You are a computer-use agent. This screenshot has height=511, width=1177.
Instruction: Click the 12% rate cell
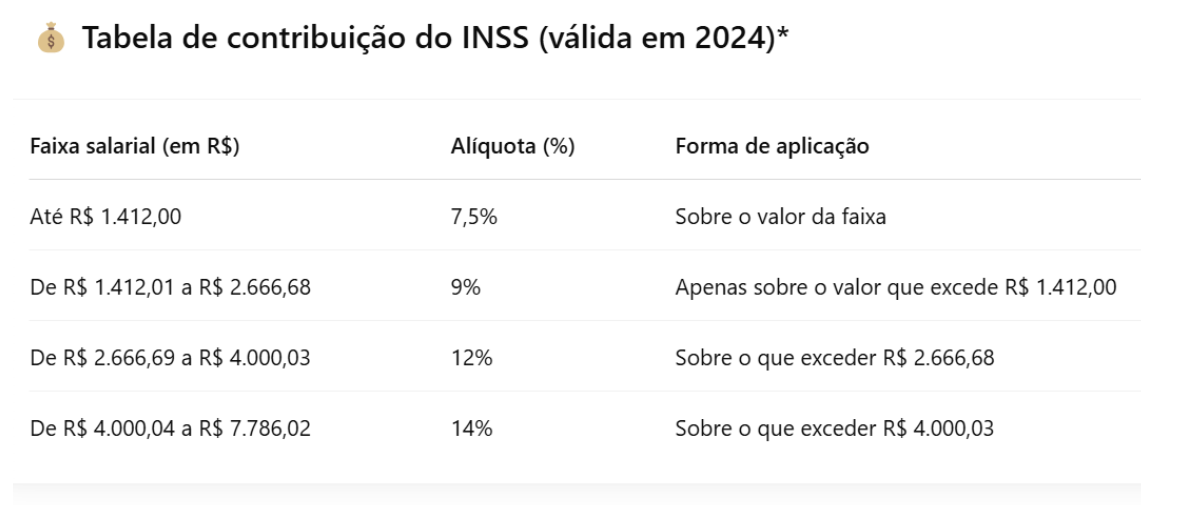point(471,358)
